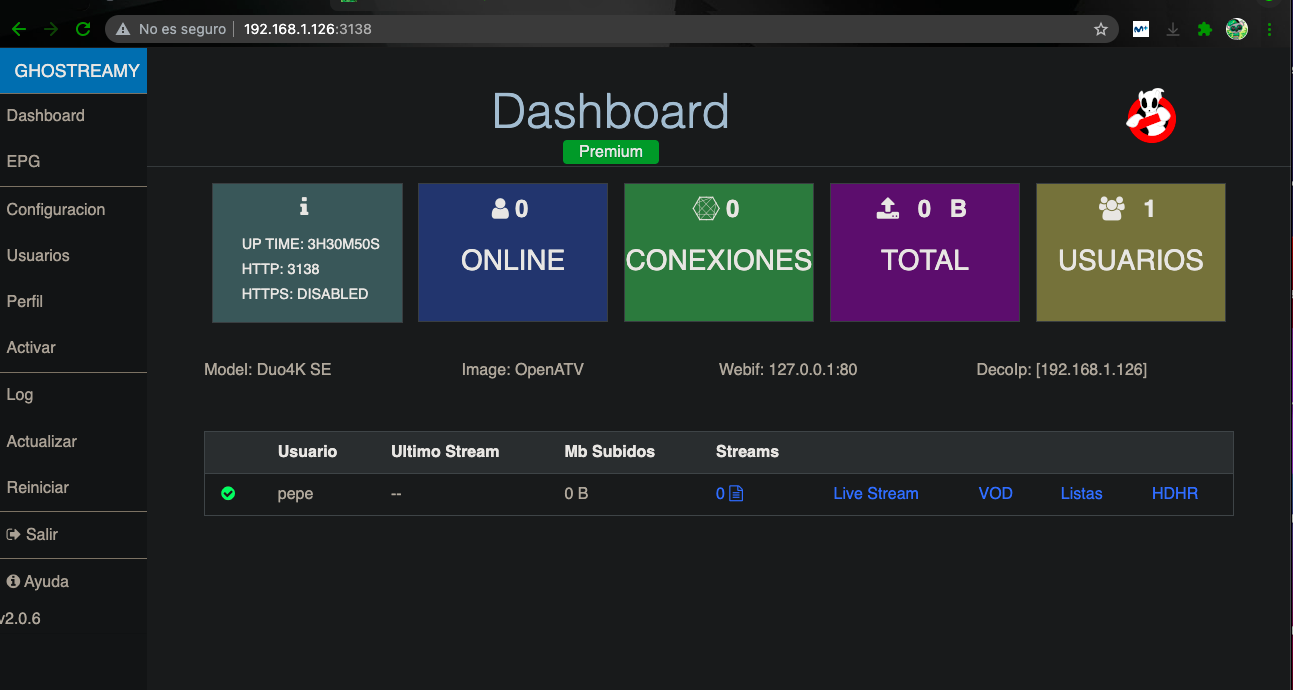Click the browser profile avatar icon
1293x690 pixels.
tap(1237, 29)
